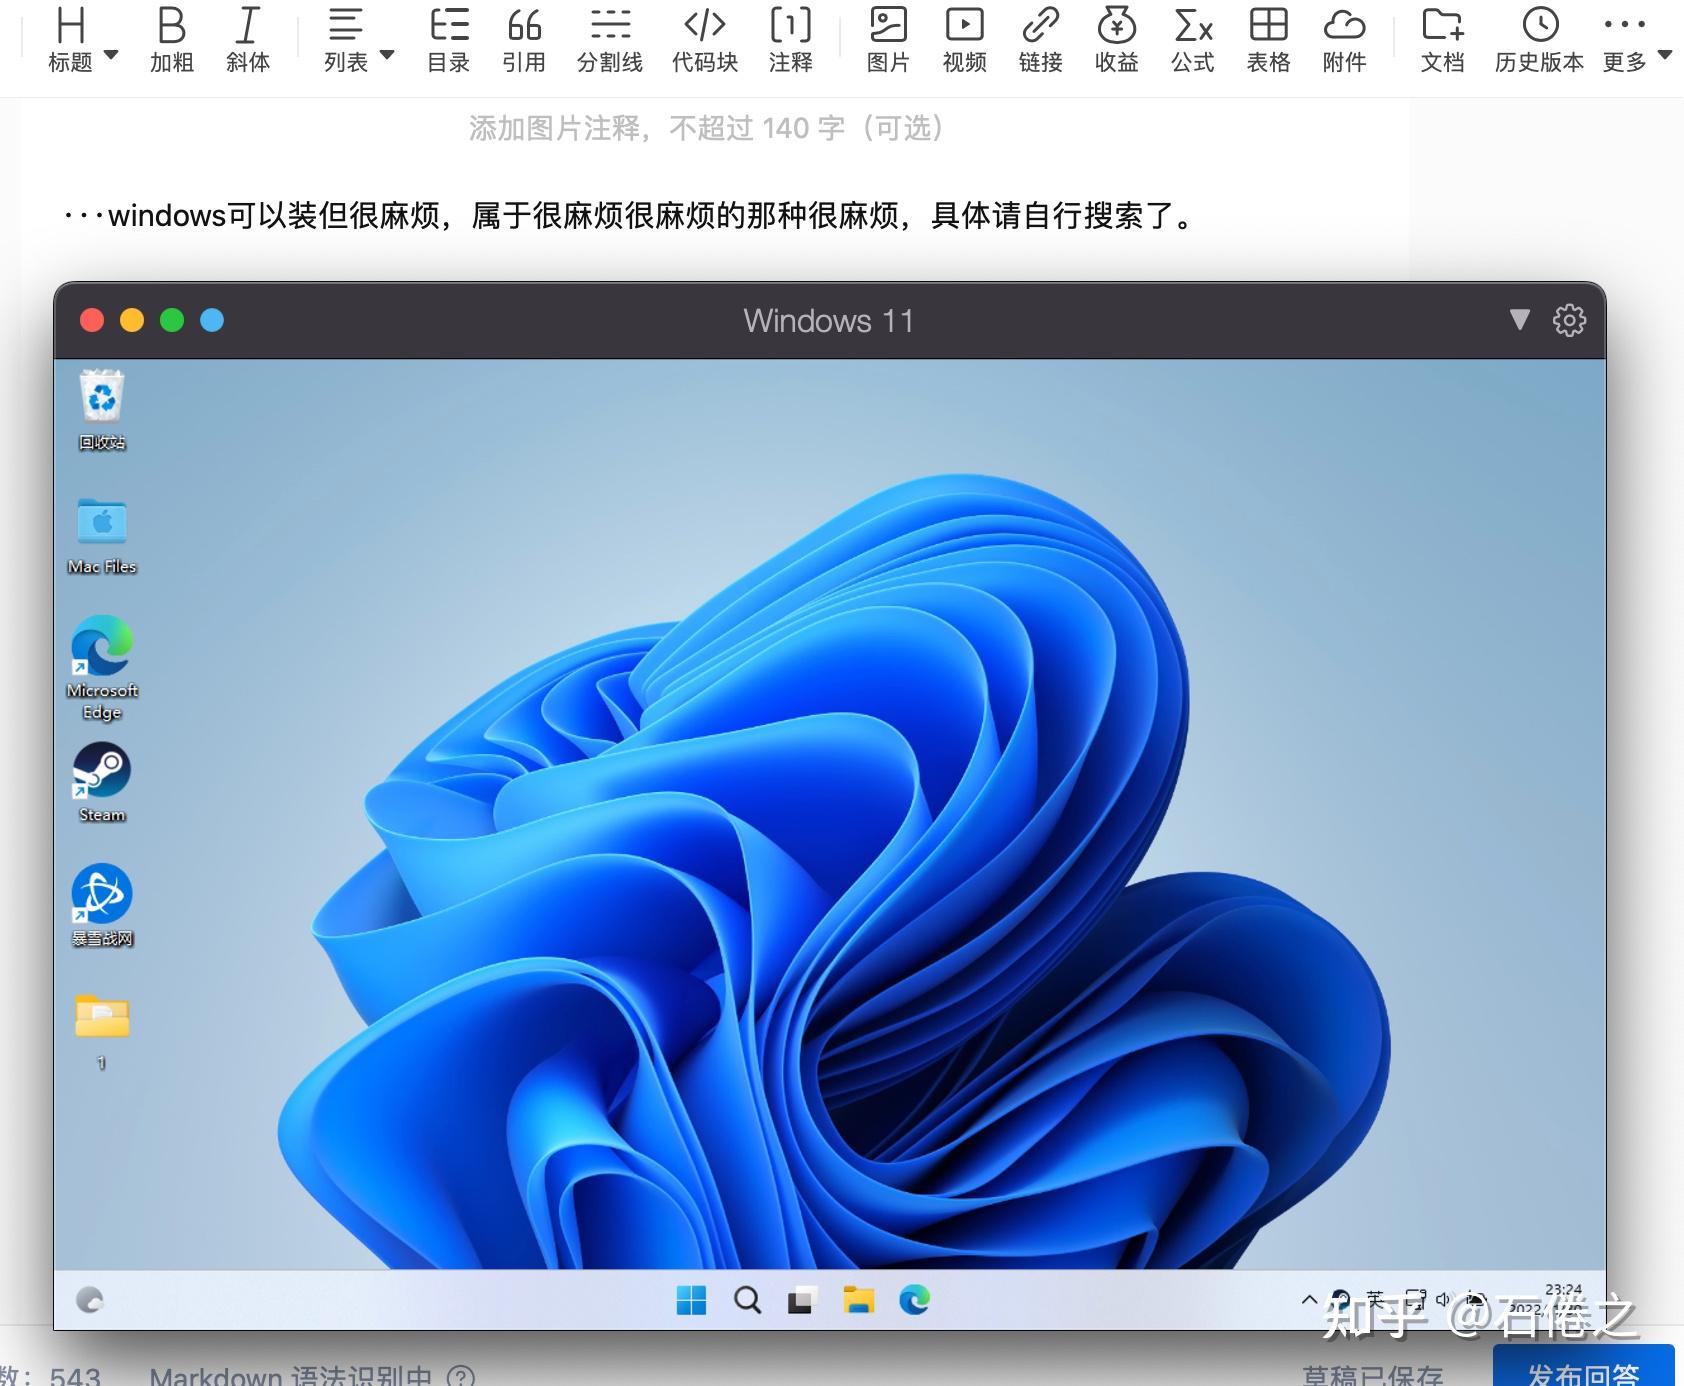Select the Steam desktop shortcut
Screen dimensions: 1684x1386
(102, 783)
